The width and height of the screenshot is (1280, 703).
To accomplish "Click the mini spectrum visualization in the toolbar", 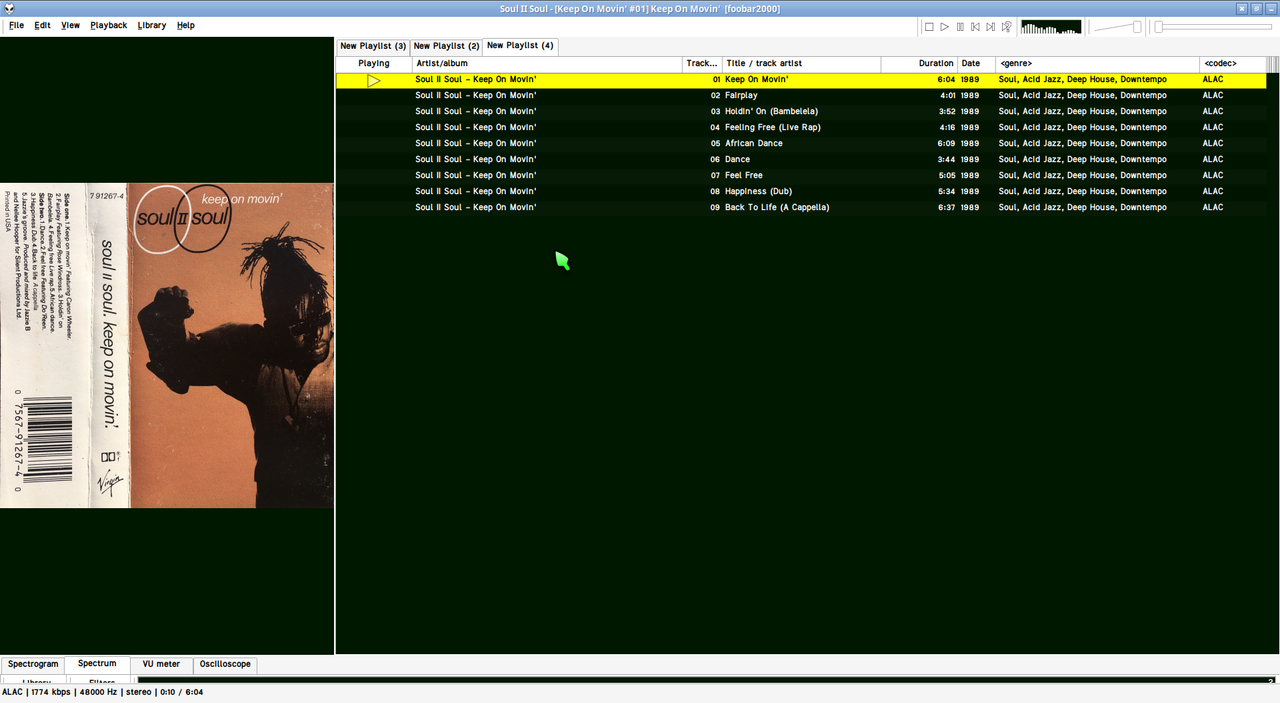I will (1051, 27).
